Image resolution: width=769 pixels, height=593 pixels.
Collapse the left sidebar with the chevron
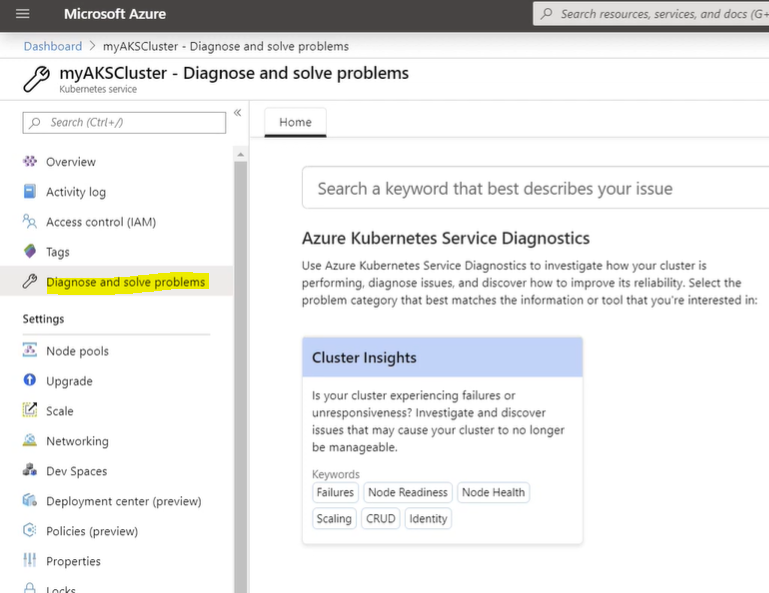[237, 113]
